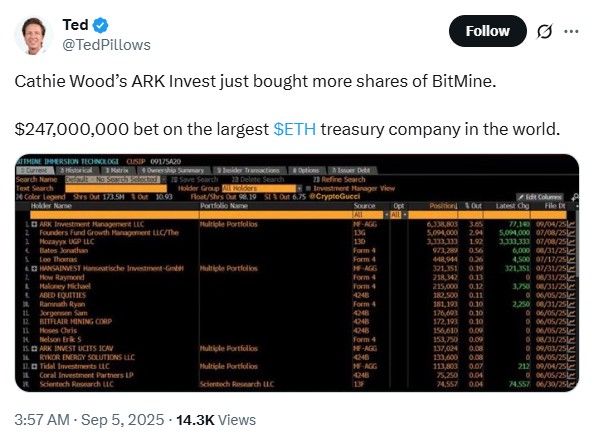
Task: Open the Search Name default dropdown
Action: click(164, 180)
